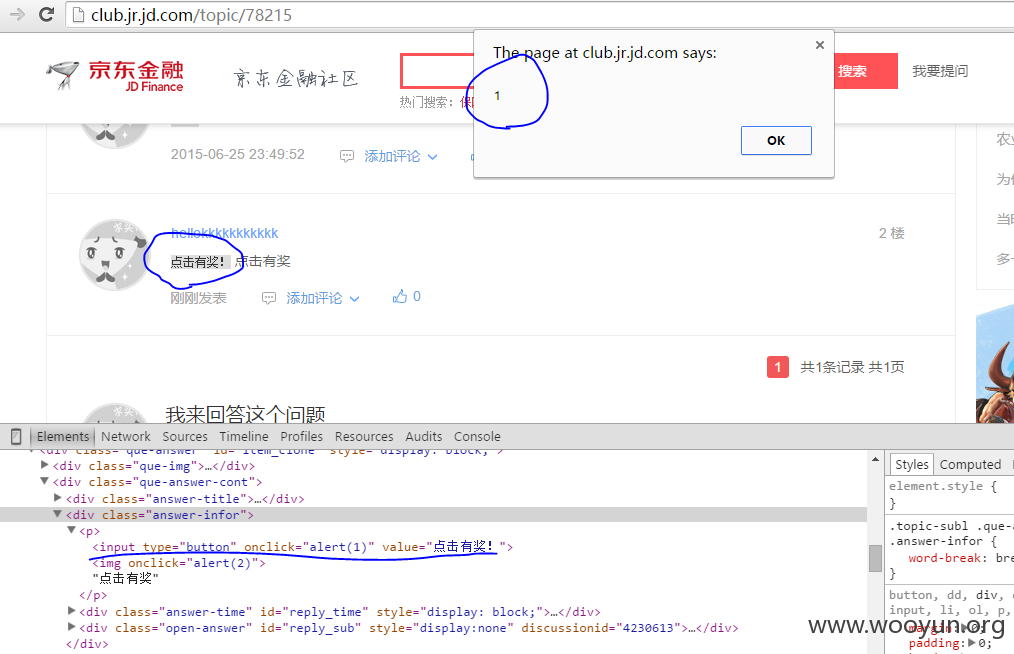The width and height of the screenshot is (1014, 654).
Task: Switch to the Elements tab in DevTools
Action: coord(63,436)
